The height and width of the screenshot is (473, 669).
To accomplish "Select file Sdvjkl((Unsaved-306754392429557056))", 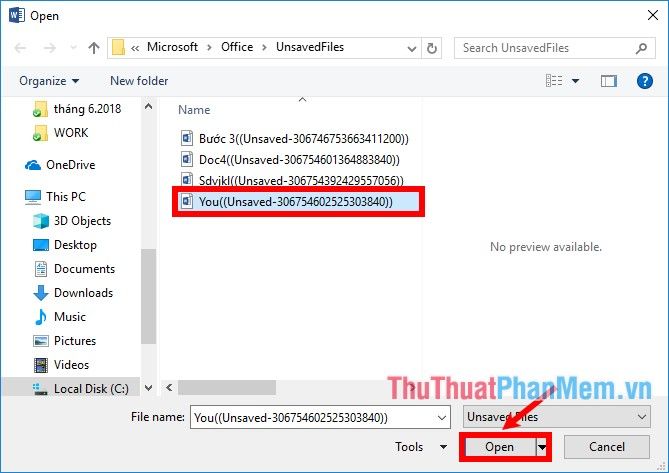I will (x=292, y=180).
